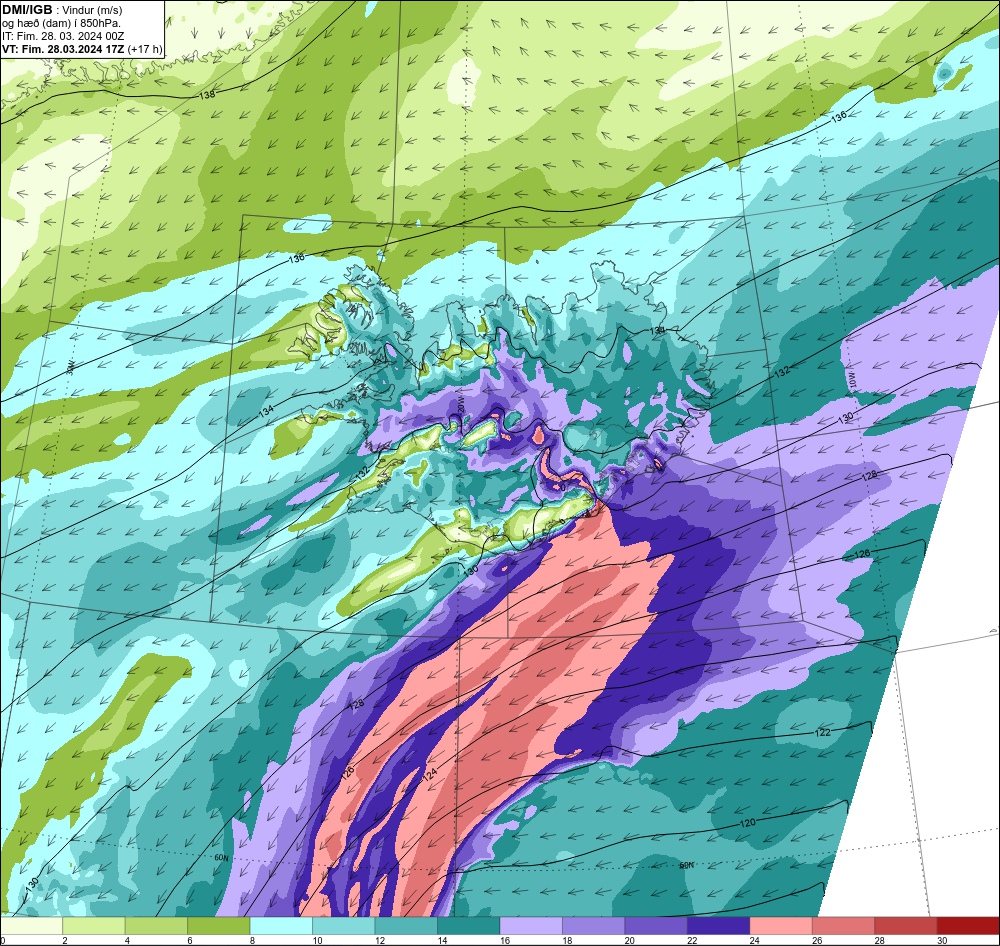Screen dimensions: 1000x946
Task: Select the legend swatch between 10 and 12
Action: (344, 926)
